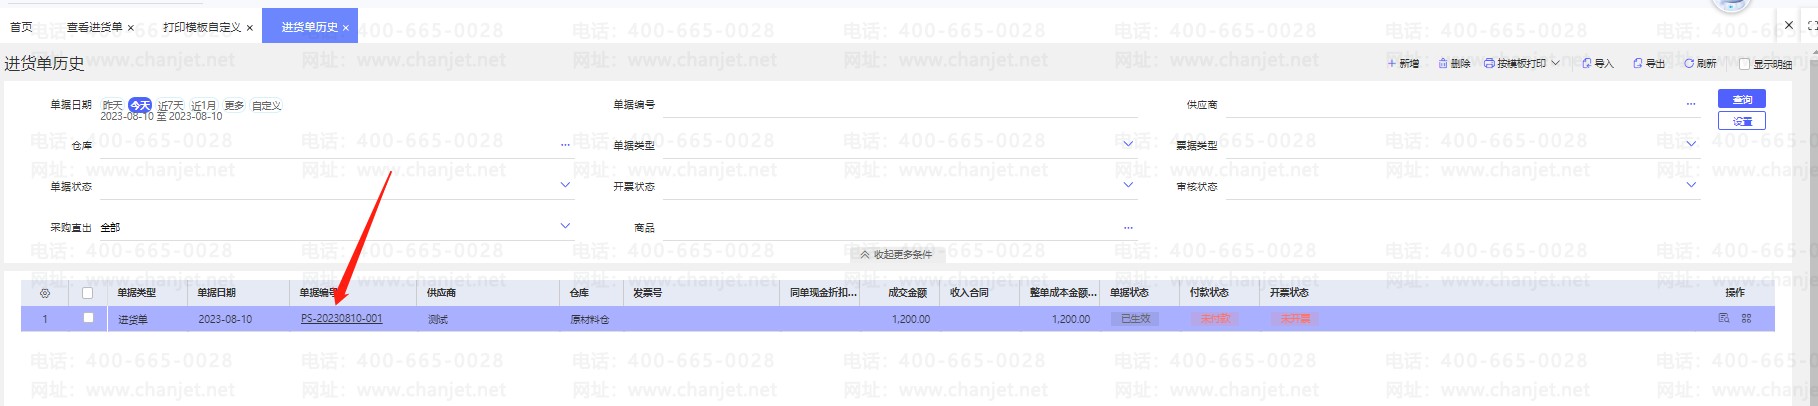This screenshot has width=1818, height=406.
Task: Select the 近7天 date quick filter
Action: click(x=170, y=105)
